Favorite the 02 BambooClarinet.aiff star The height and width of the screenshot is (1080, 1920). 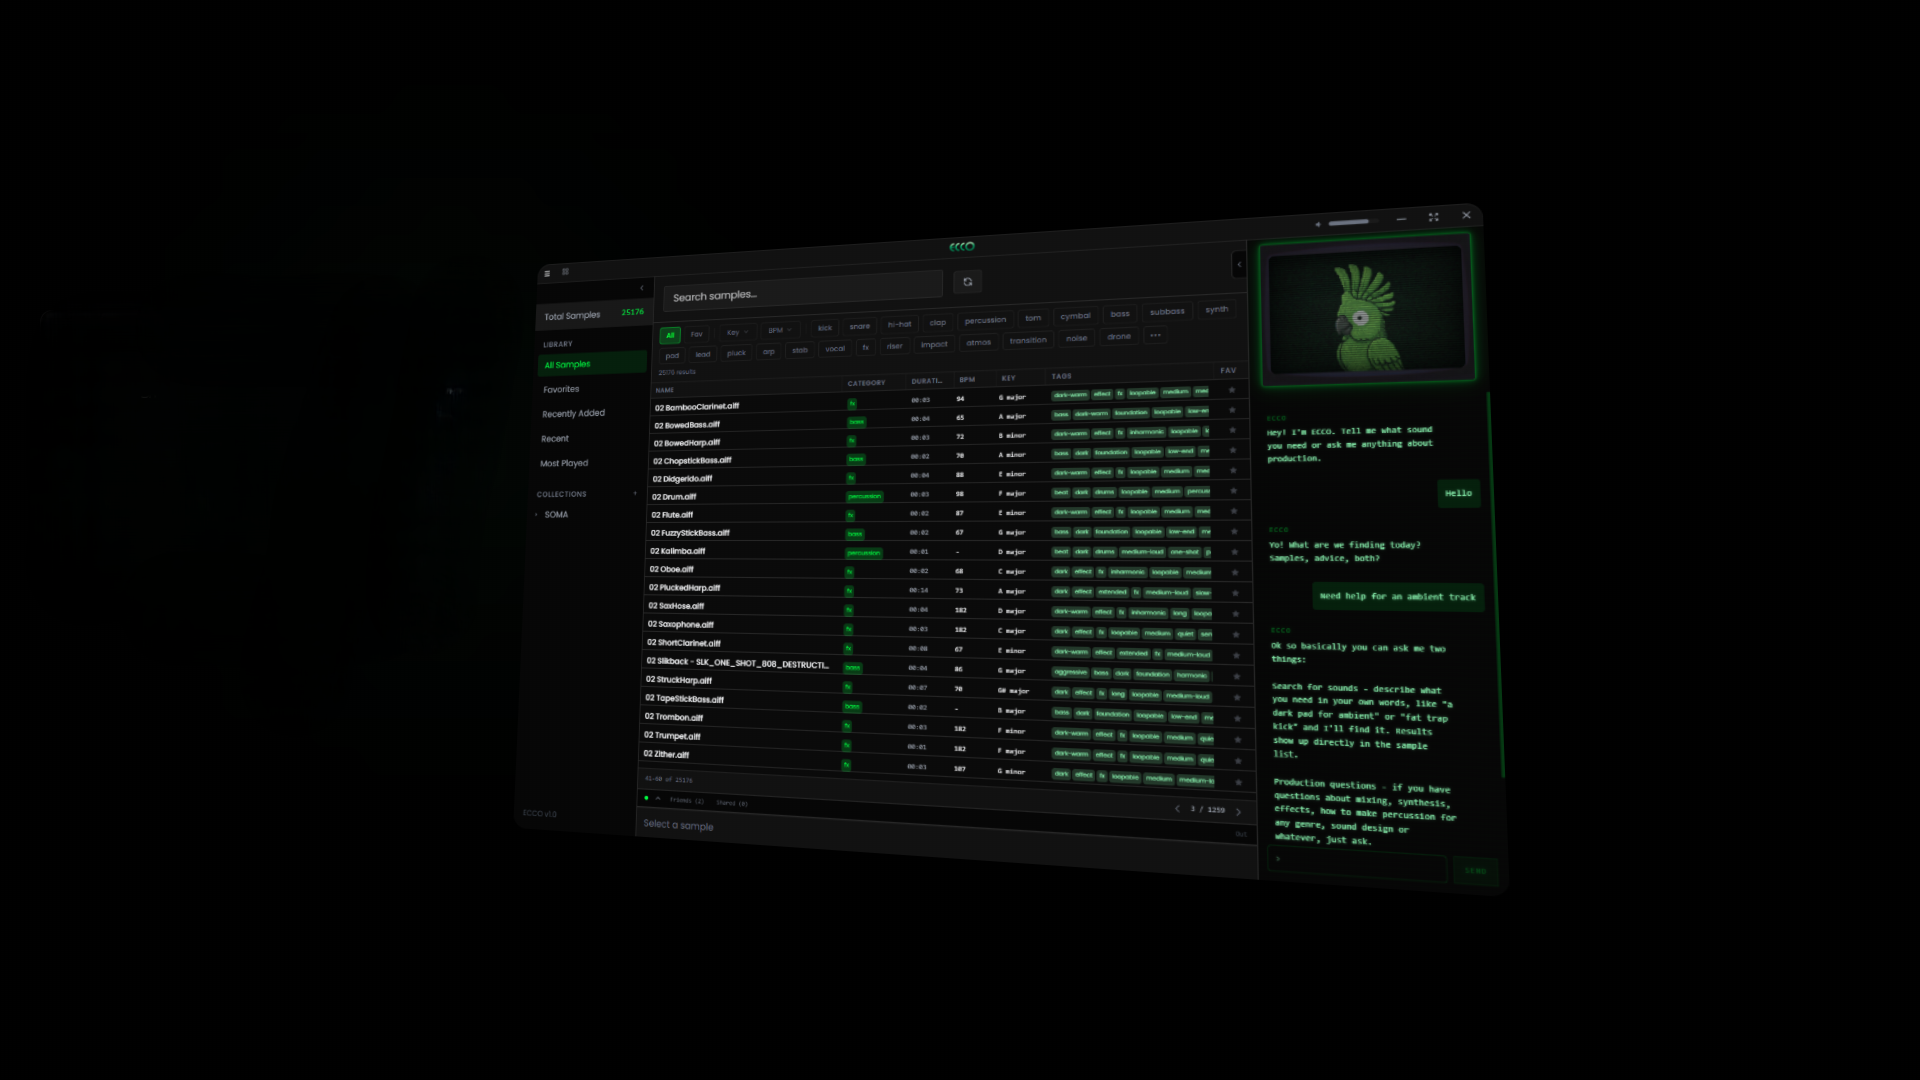pos(1232,390)
